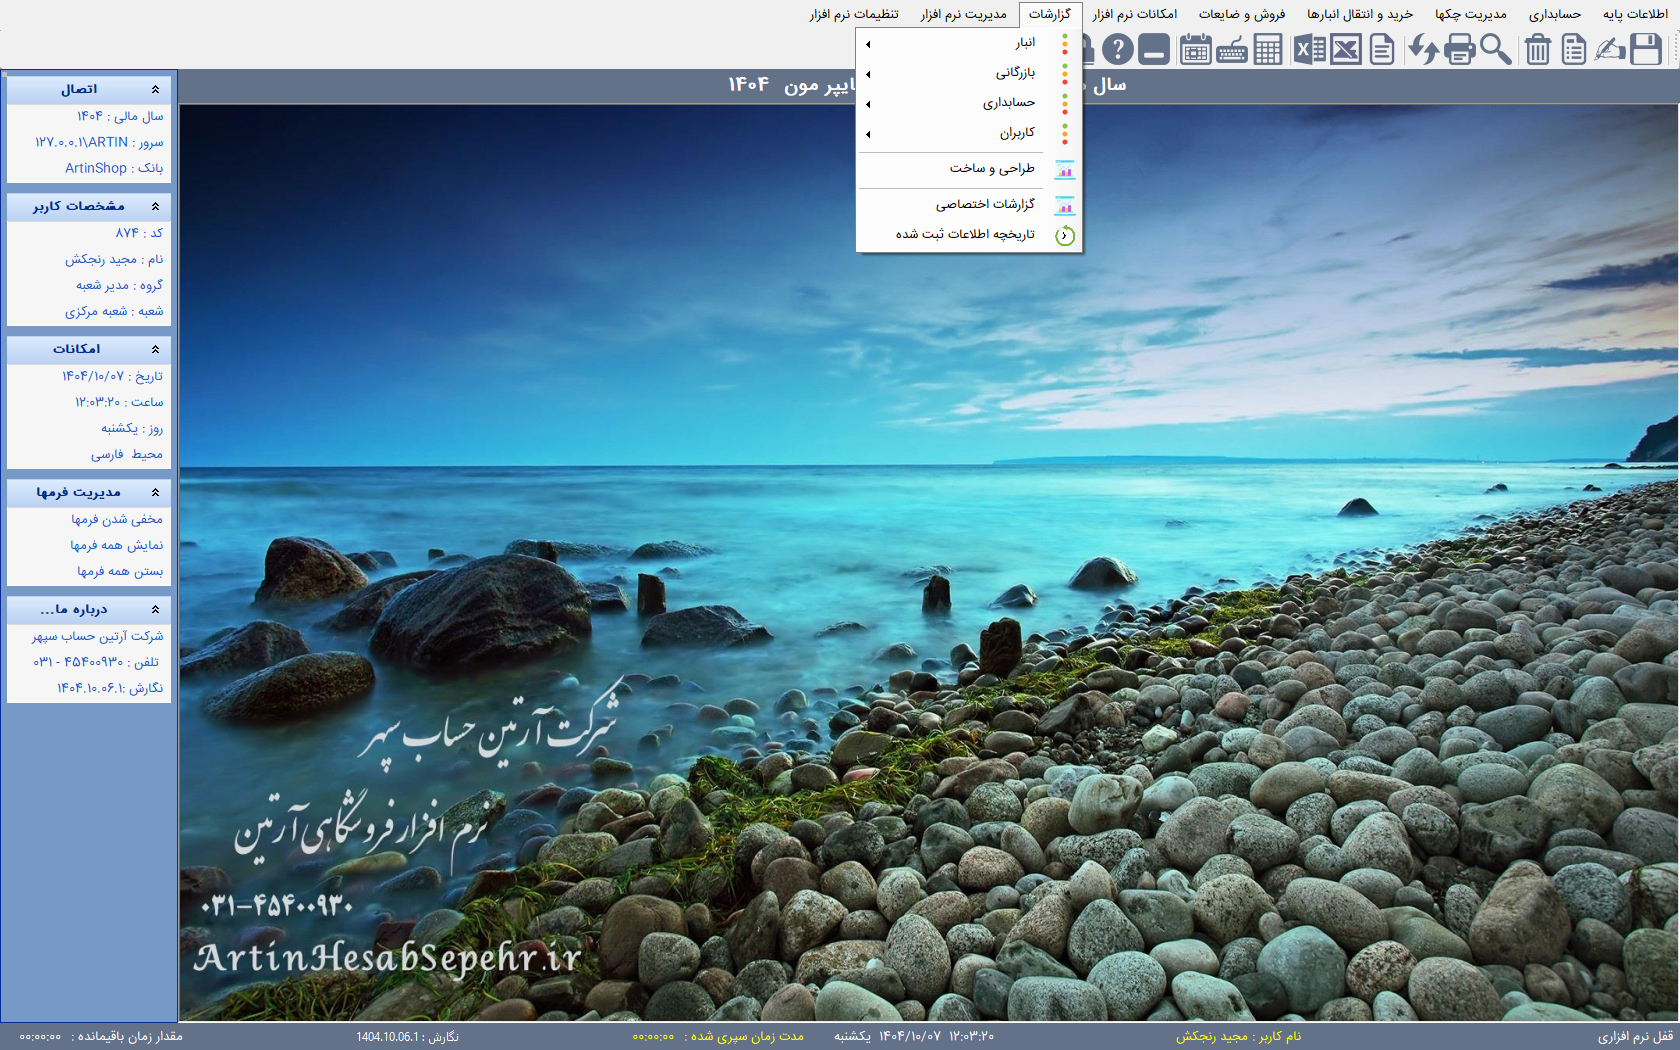Viewport: 1680px width, 1050px height.
Task: Click the trash delete icon in toolbar
Action: [1538, 49]
